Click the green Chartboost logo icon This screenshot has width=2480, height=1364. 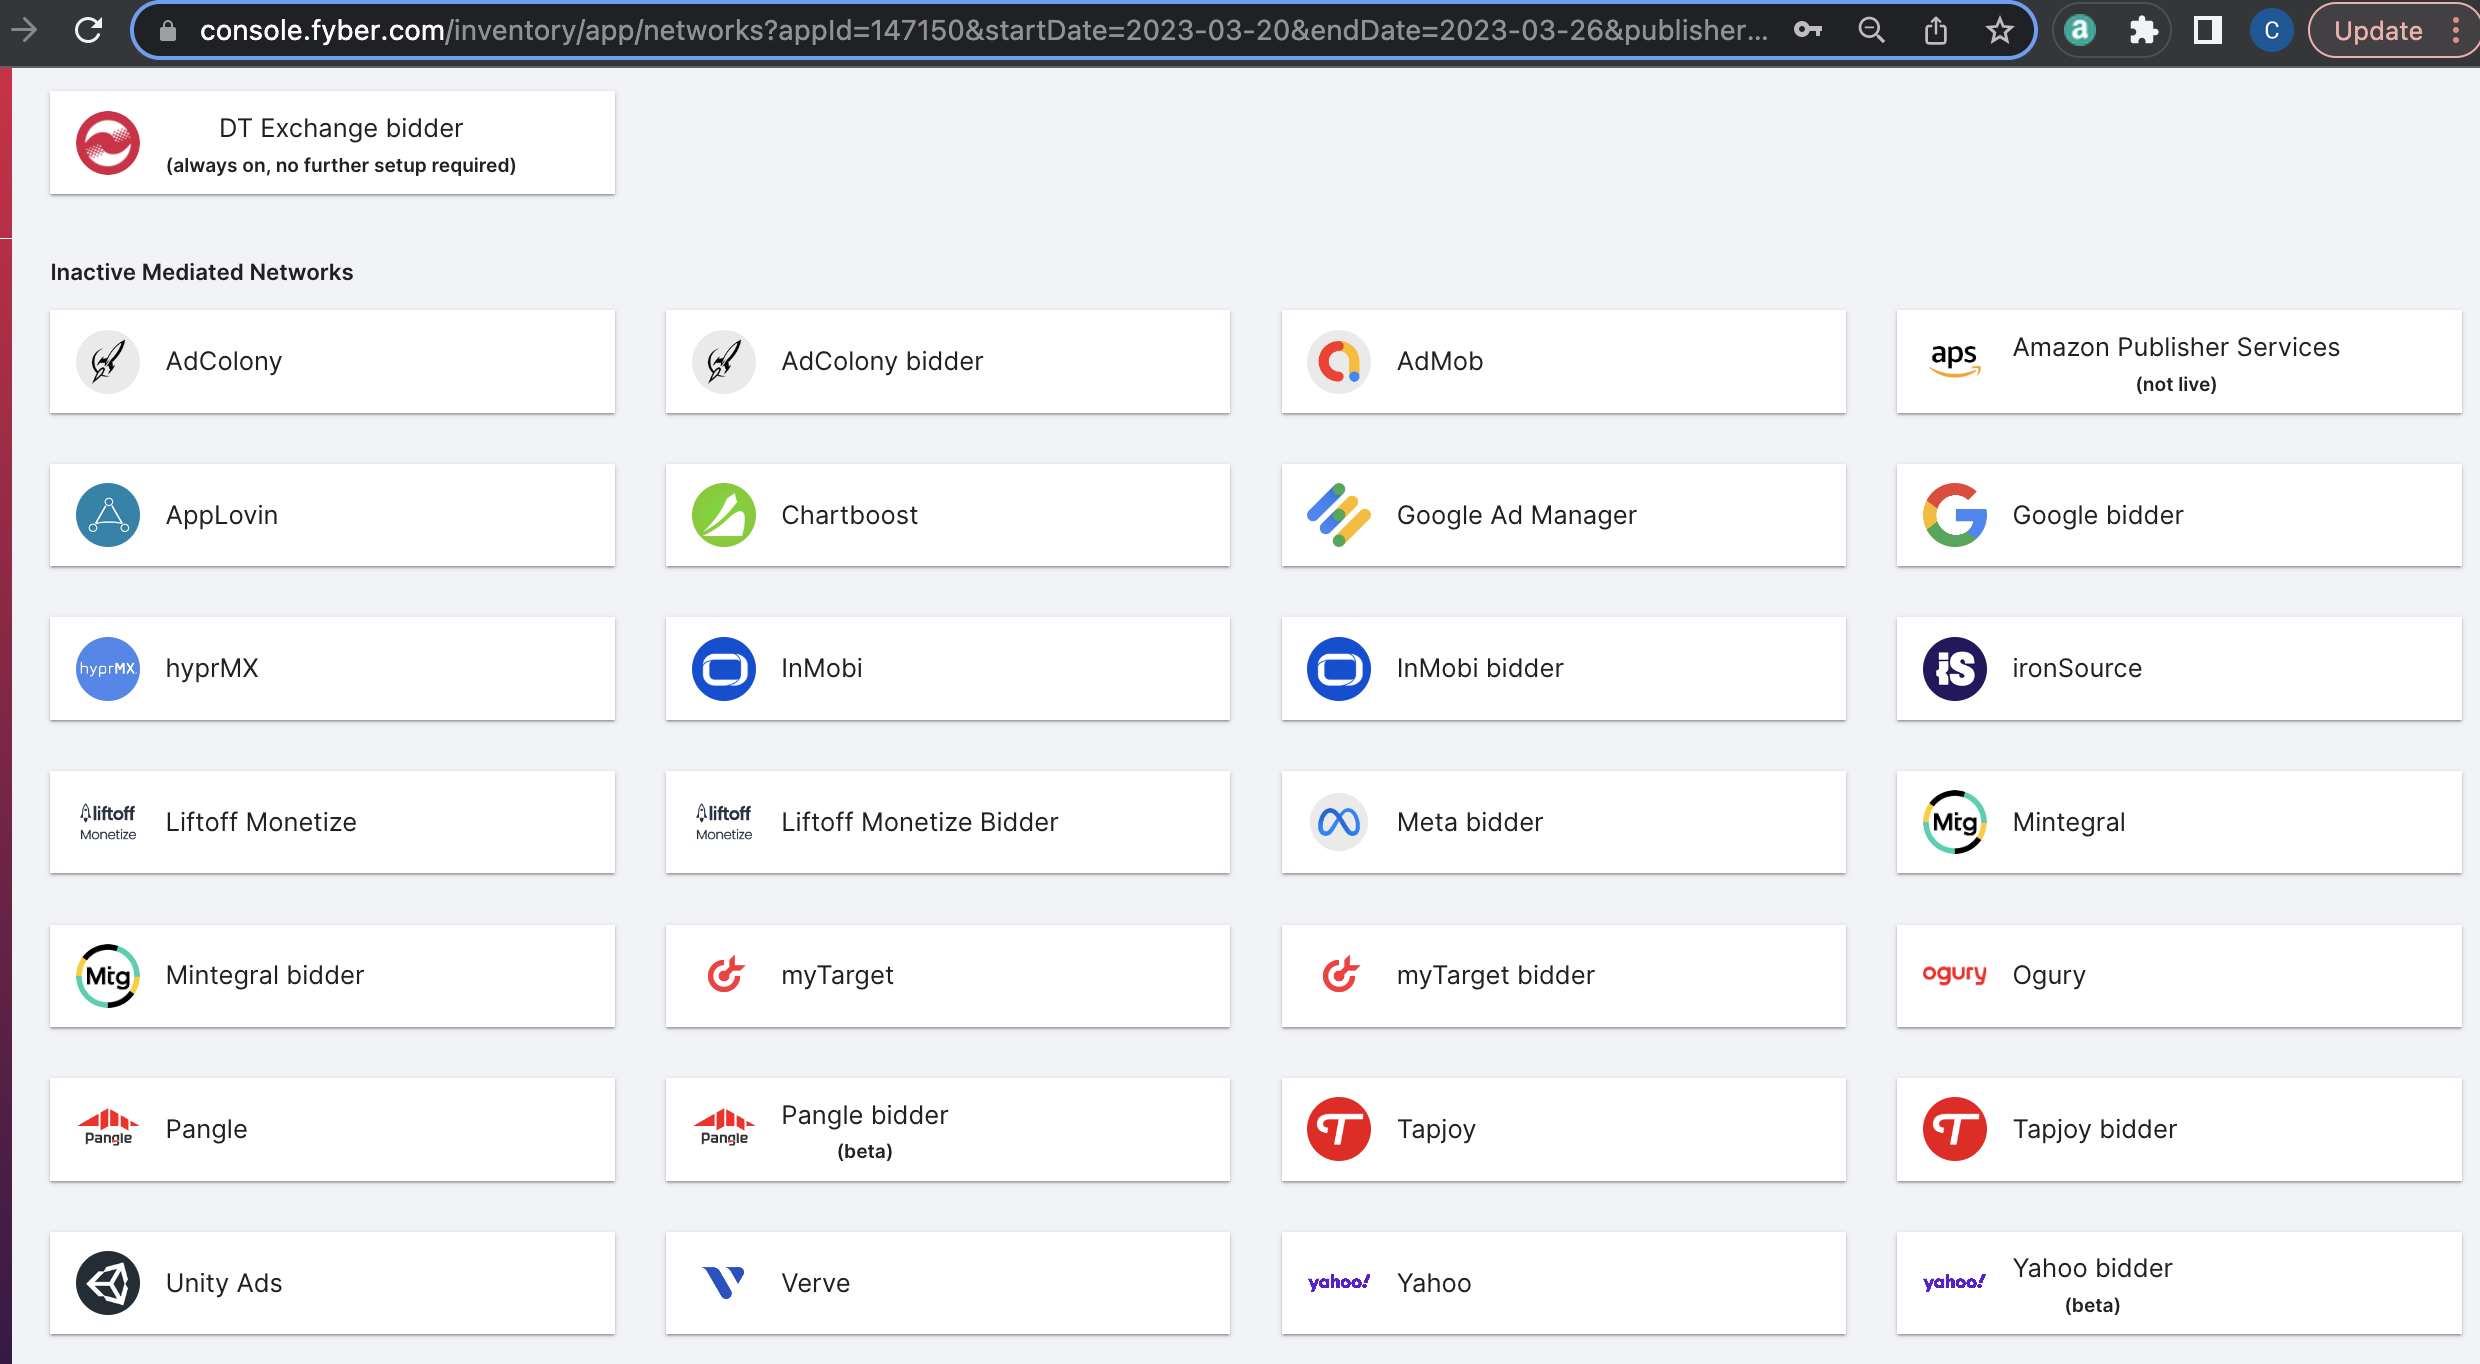723,515
